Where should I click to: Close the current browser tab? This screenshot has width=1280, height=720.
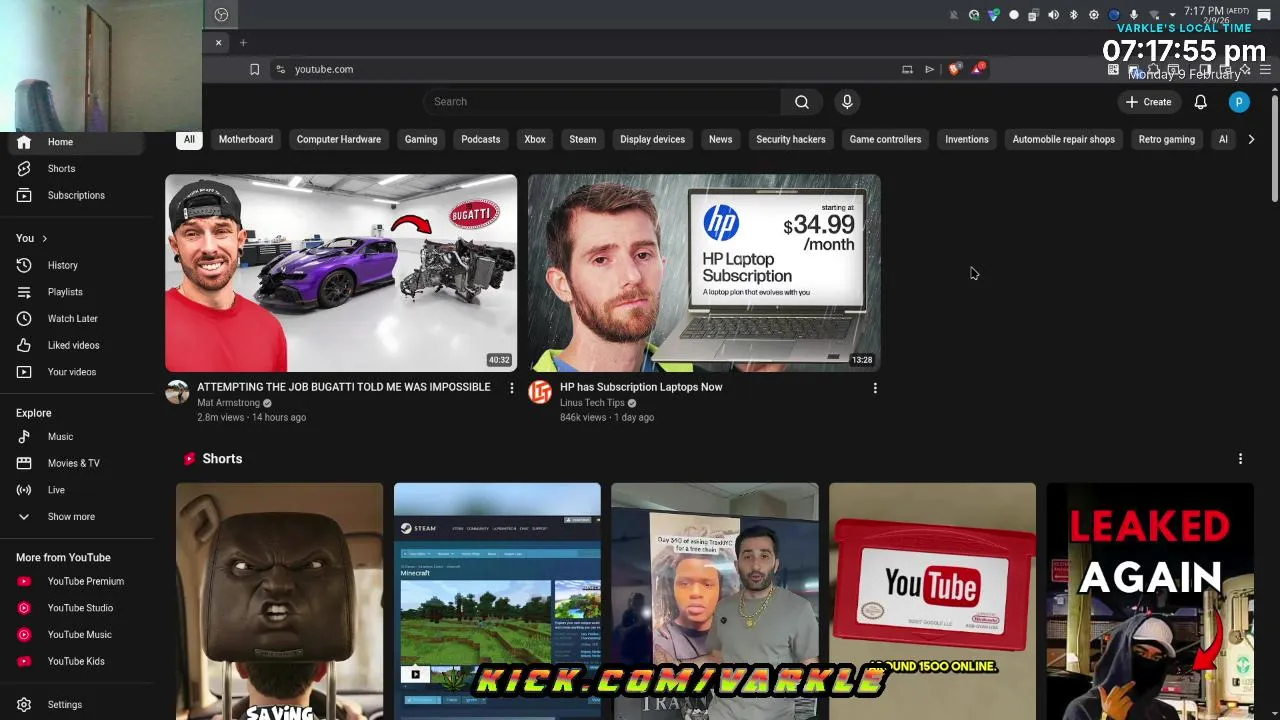[x=218, y=43]
